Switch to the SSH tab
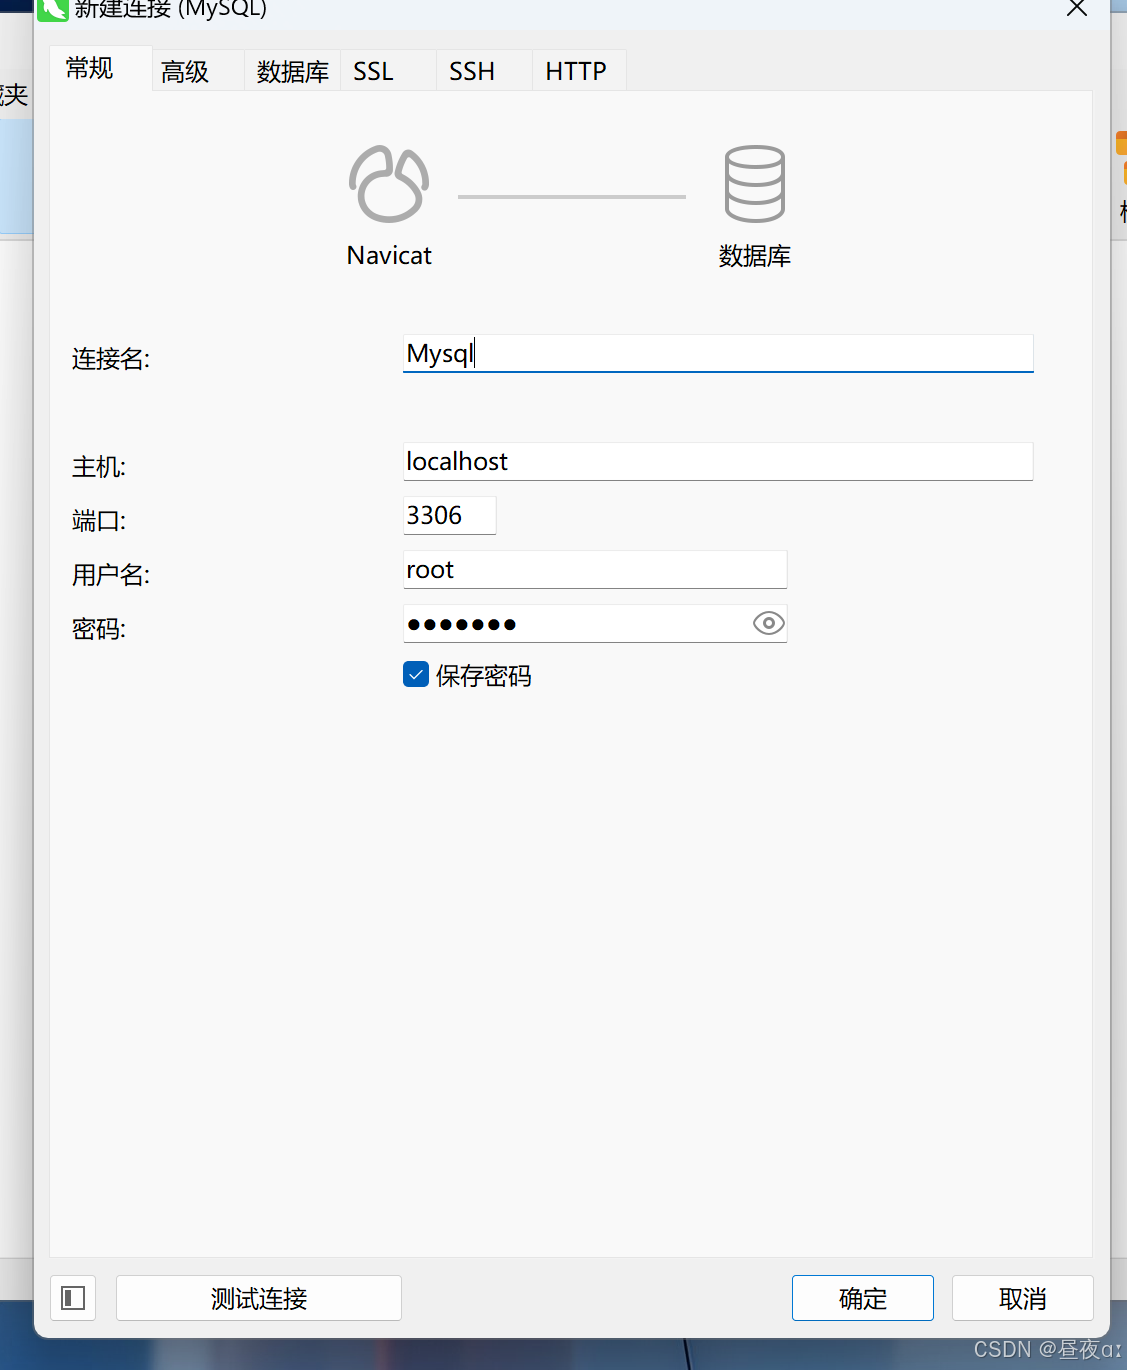Screen dimensions: 1127x1370 tap(484, 71)
